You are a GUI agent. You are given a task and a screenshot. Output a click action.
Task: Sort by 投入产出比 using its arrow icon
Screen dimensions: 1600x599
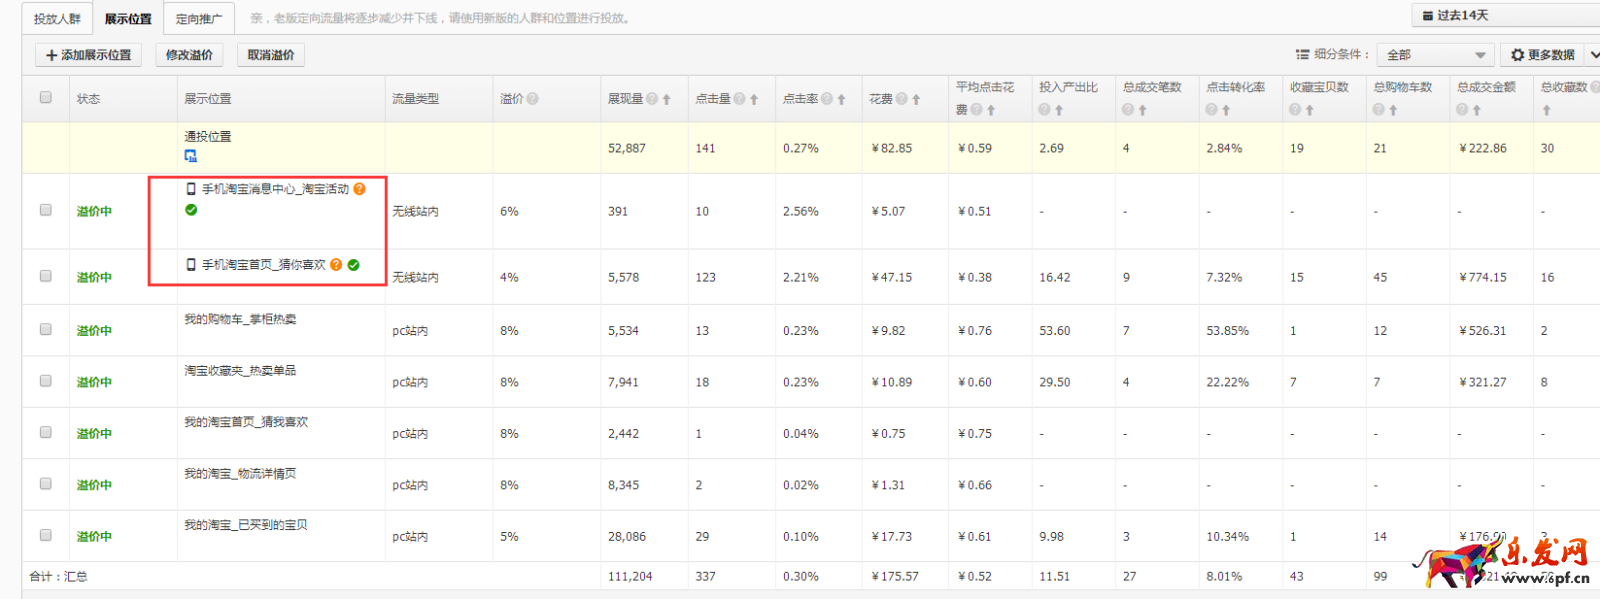coord(1059,111)
